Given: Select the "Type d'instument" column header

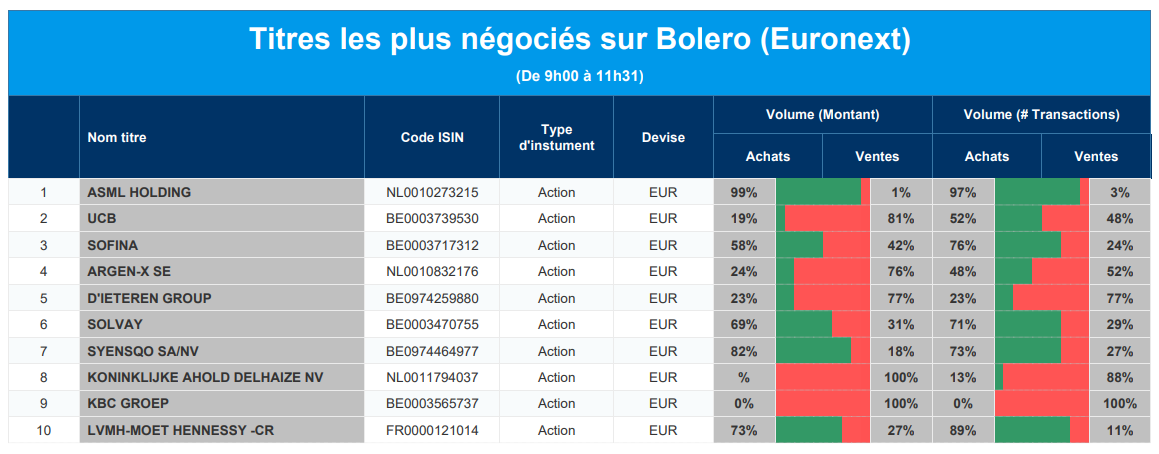Looking at the screenshot, I should point(556,138).
